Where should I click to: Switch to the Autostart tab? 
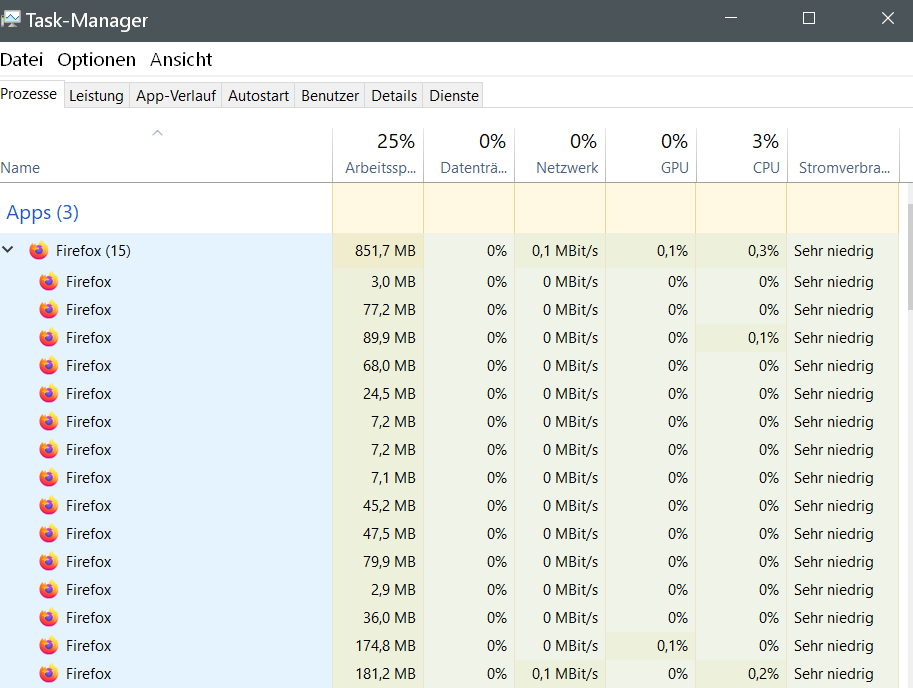tap(258, 96)
